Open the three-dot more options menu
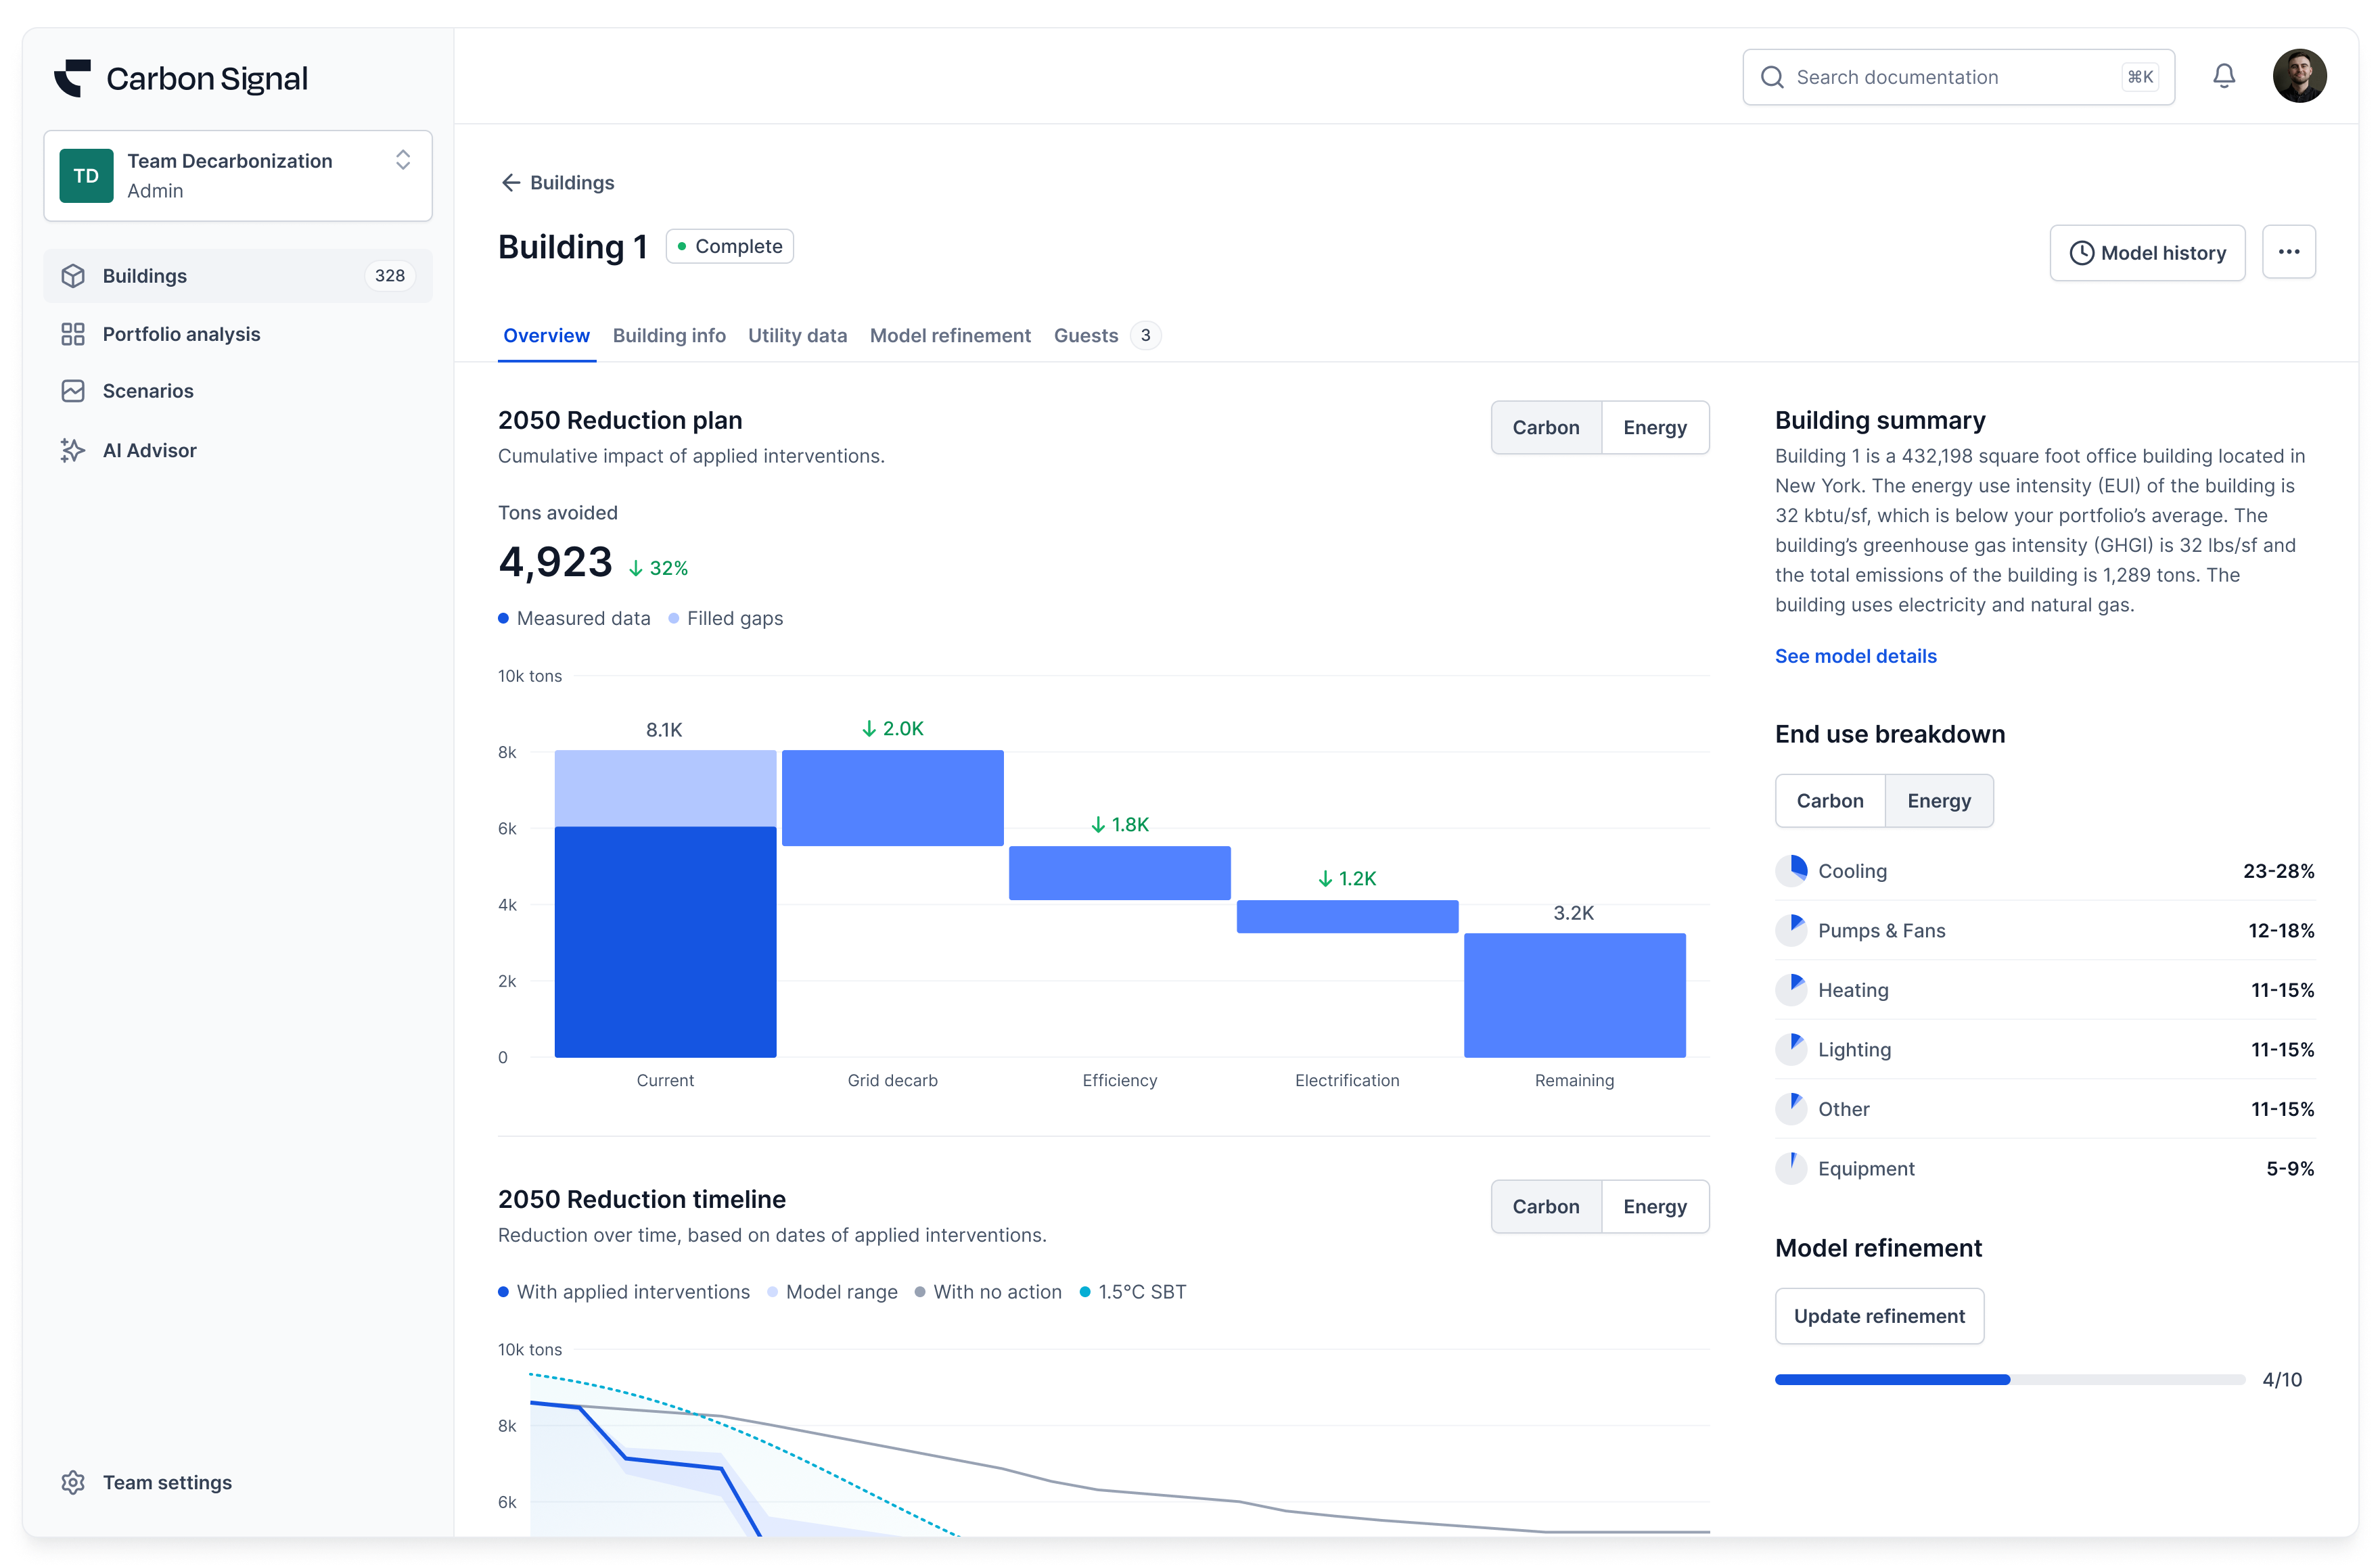The image size is (2380, 1565). click(x=2288, y=252)
